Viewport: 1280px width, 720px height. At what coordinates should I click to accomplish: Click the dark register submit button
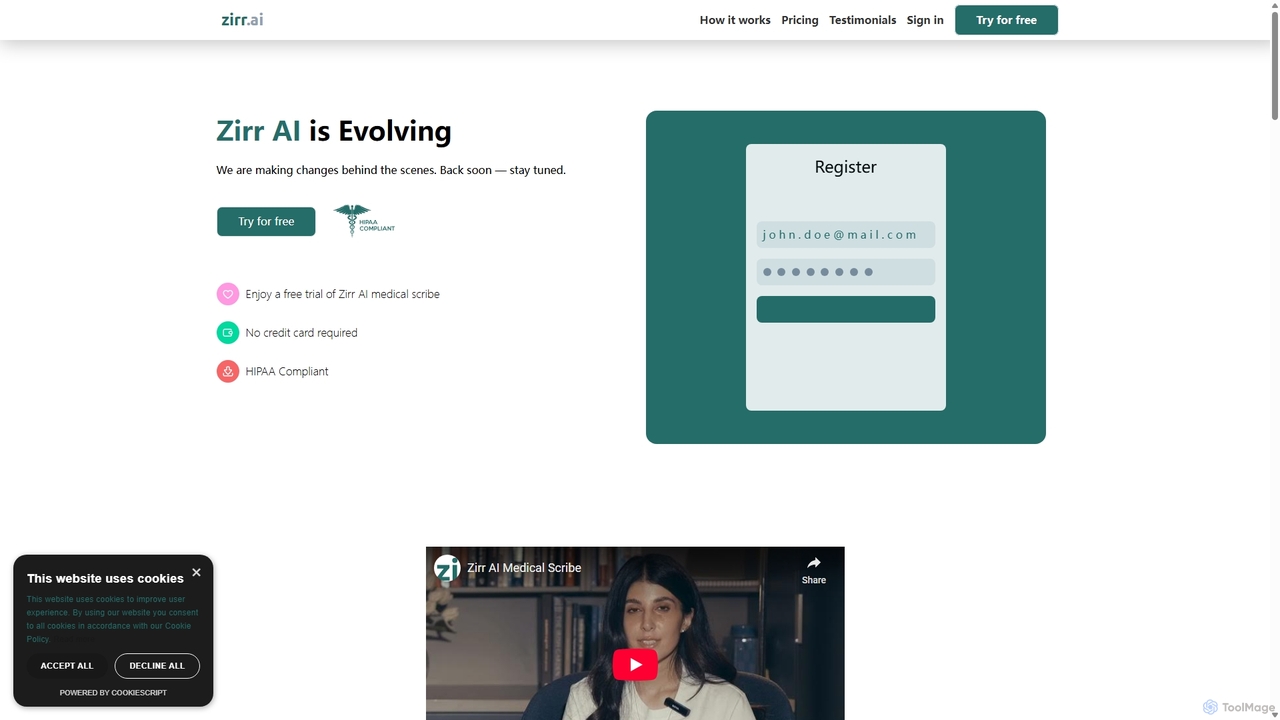pyautogui.click(x=846, y=309)
